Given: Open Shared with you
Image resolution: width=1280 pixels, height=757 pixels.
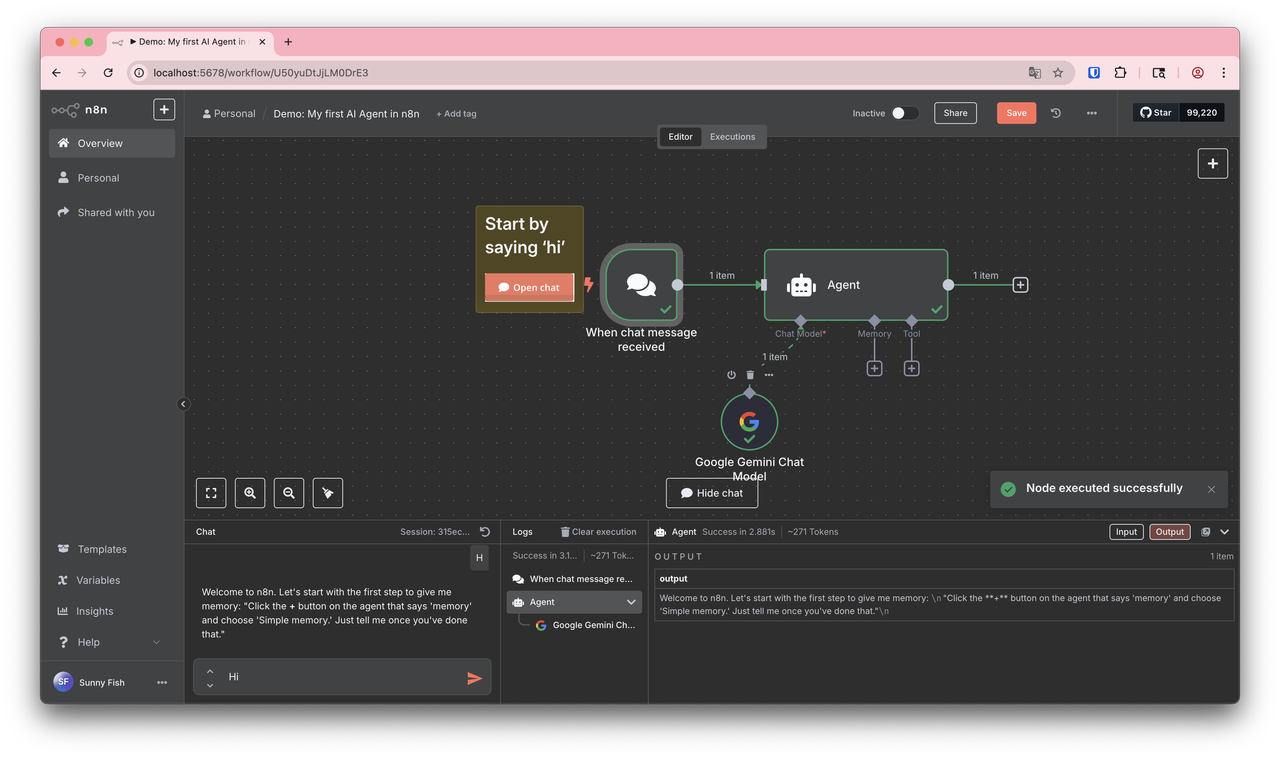Looking at the screenshot, I should (112, 212).
